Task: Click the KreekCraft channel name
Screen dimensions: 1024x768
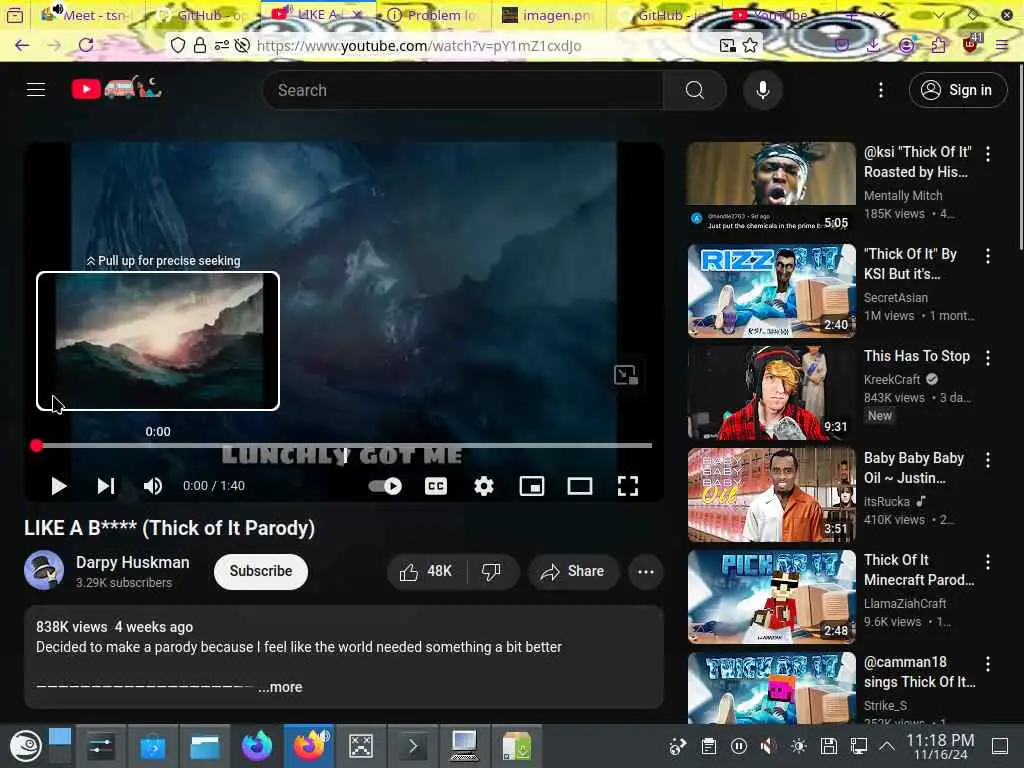Action: tap(892, 379)
